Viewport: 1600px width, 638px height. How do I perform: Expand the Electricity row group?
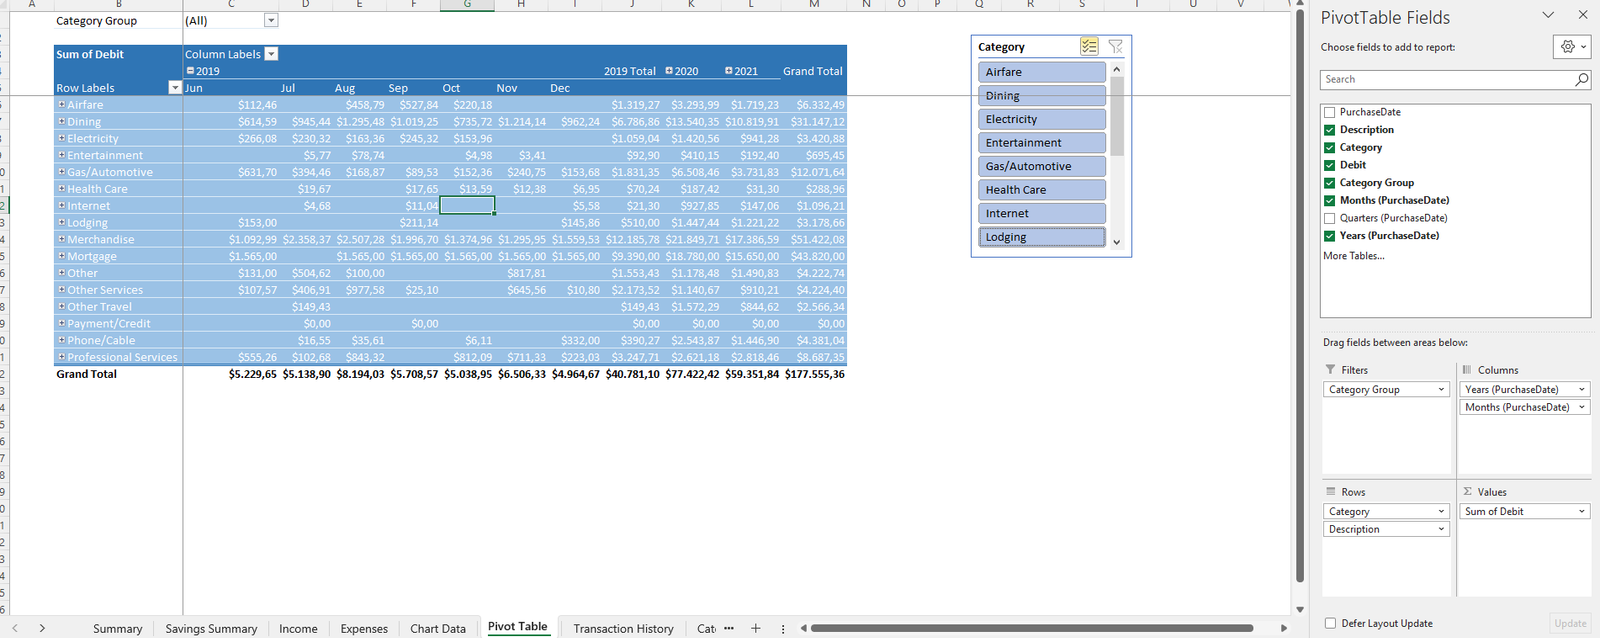pyautogui.click(x=61, y=138)
